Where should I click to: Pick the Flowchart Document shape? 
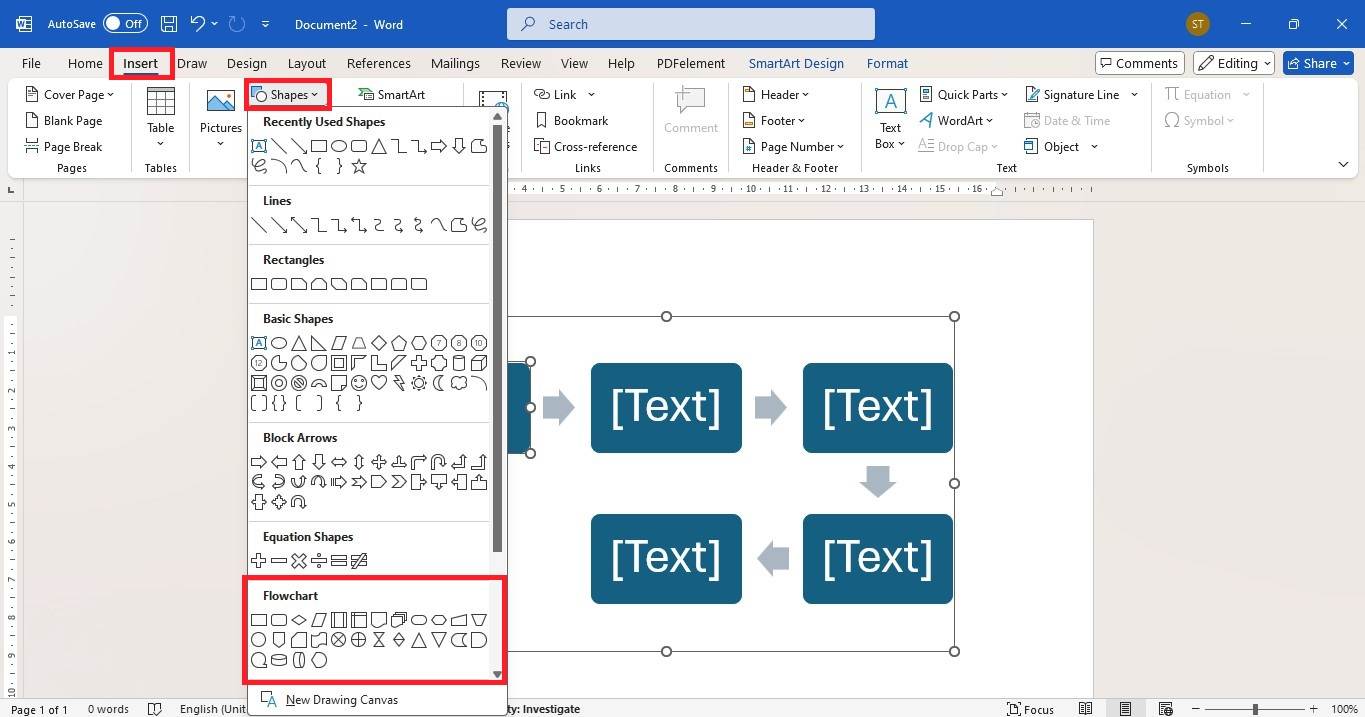click(379, 620)
